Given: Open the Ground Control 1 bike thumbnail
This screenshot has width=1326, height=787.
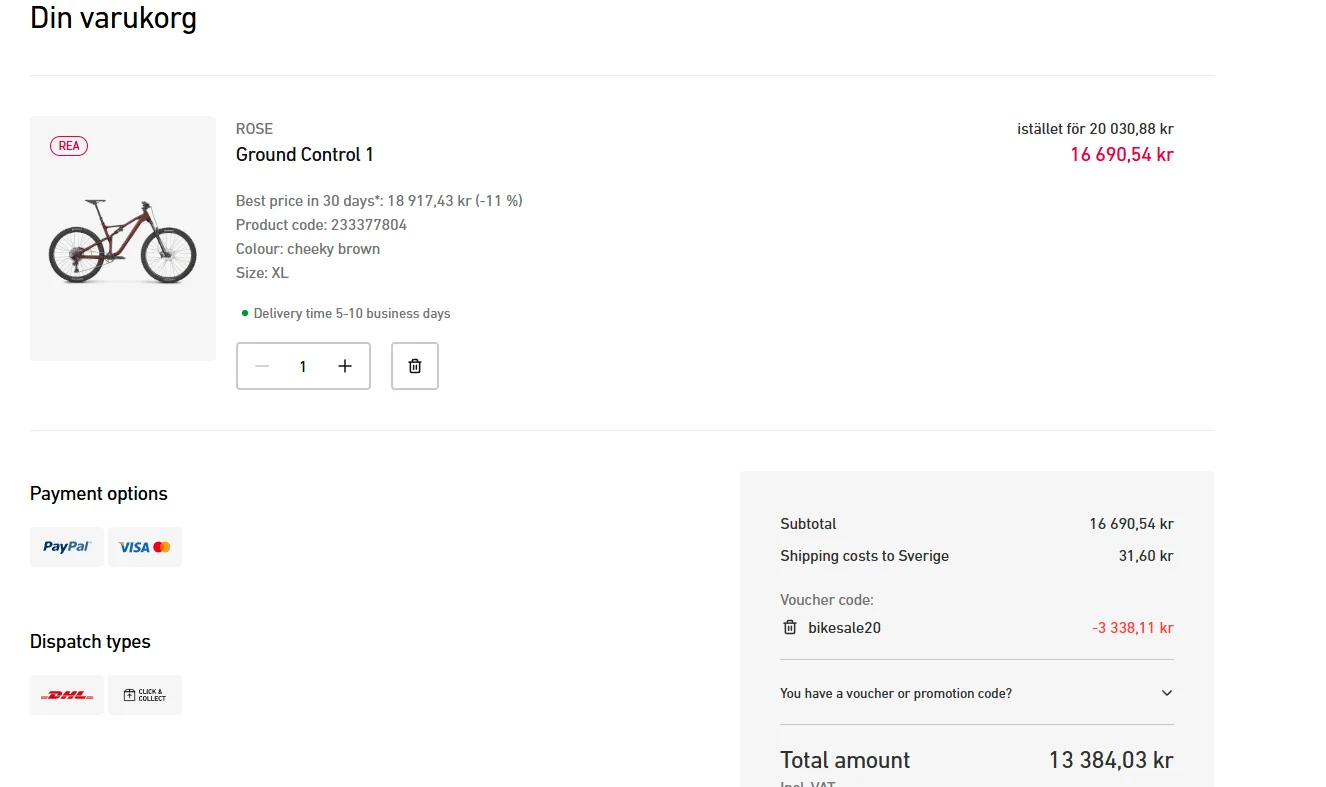Looking at the screenshot, I should pos(123,238).
